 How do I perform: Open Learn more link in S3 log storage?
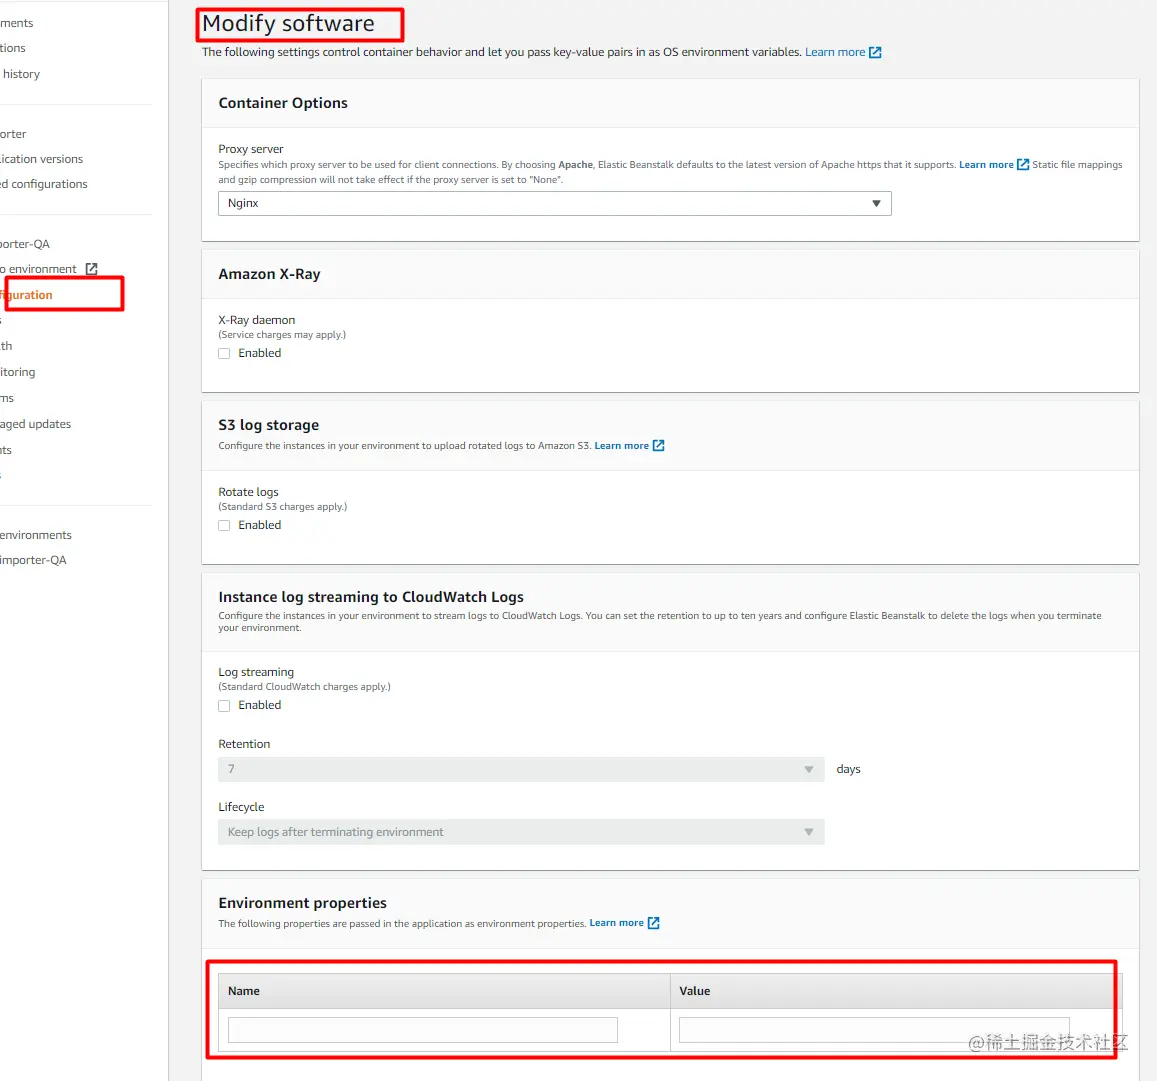(x=621, y=446)
